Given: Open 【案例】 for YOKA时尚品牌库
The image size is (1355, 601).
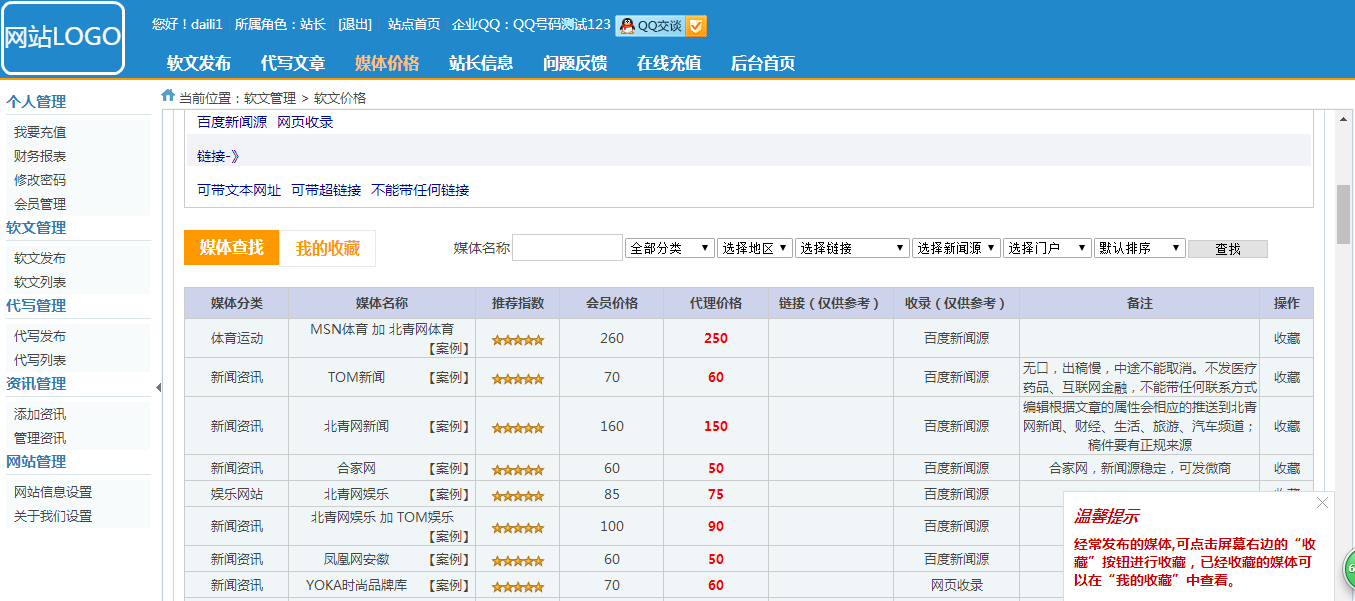Looking at the screenshot, I should click(449, 585).
